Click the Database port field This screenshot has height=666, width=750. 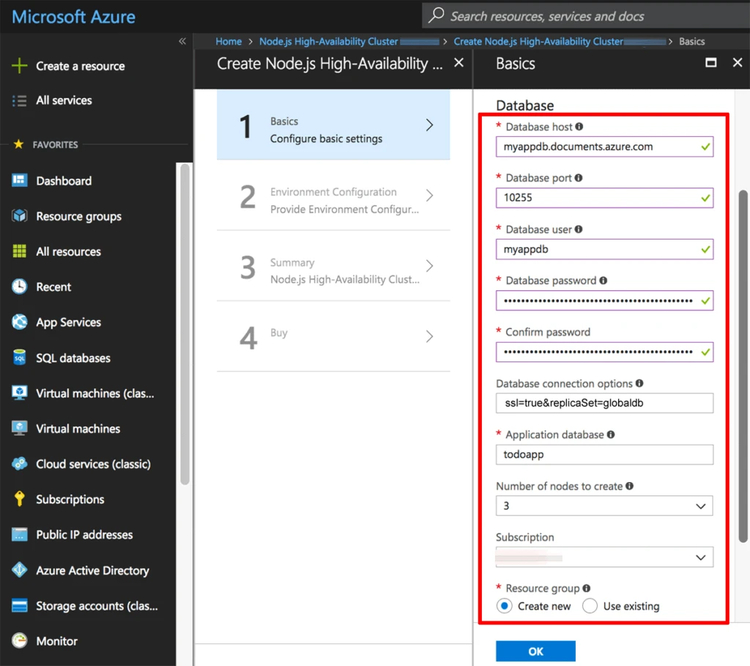coord(604,198)
